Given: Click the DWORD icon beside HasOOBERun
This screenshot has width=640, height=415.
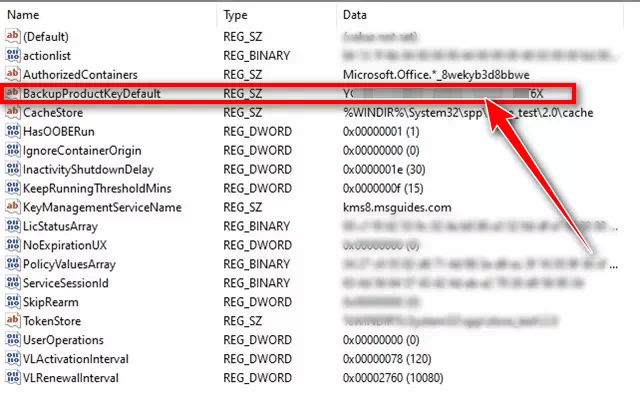Looking at the screenshot, I should click(x=13, y=131).
